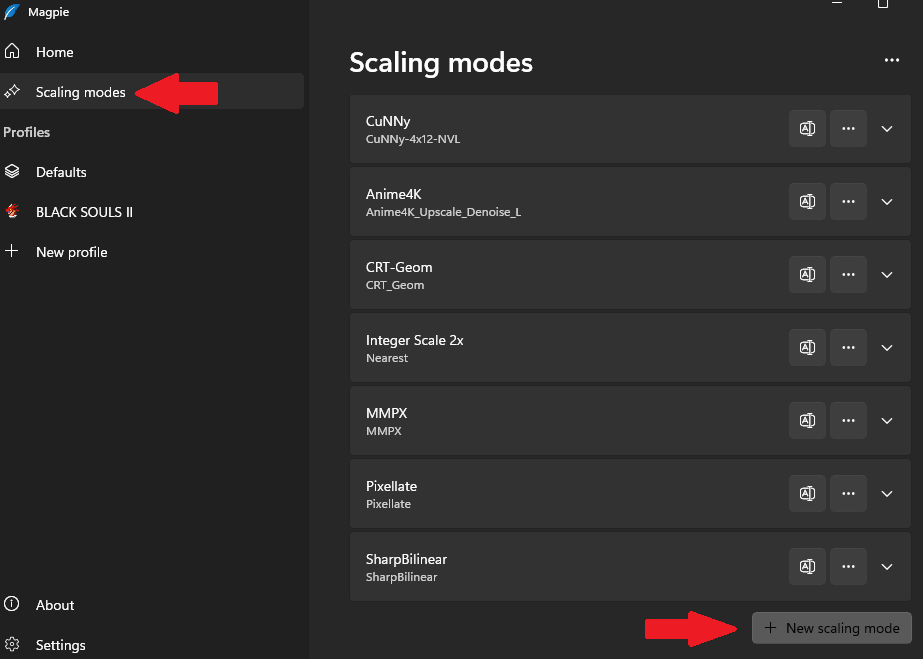
Task: Expand the CuNNy scaling mode
Action: [x=887, y=129]
